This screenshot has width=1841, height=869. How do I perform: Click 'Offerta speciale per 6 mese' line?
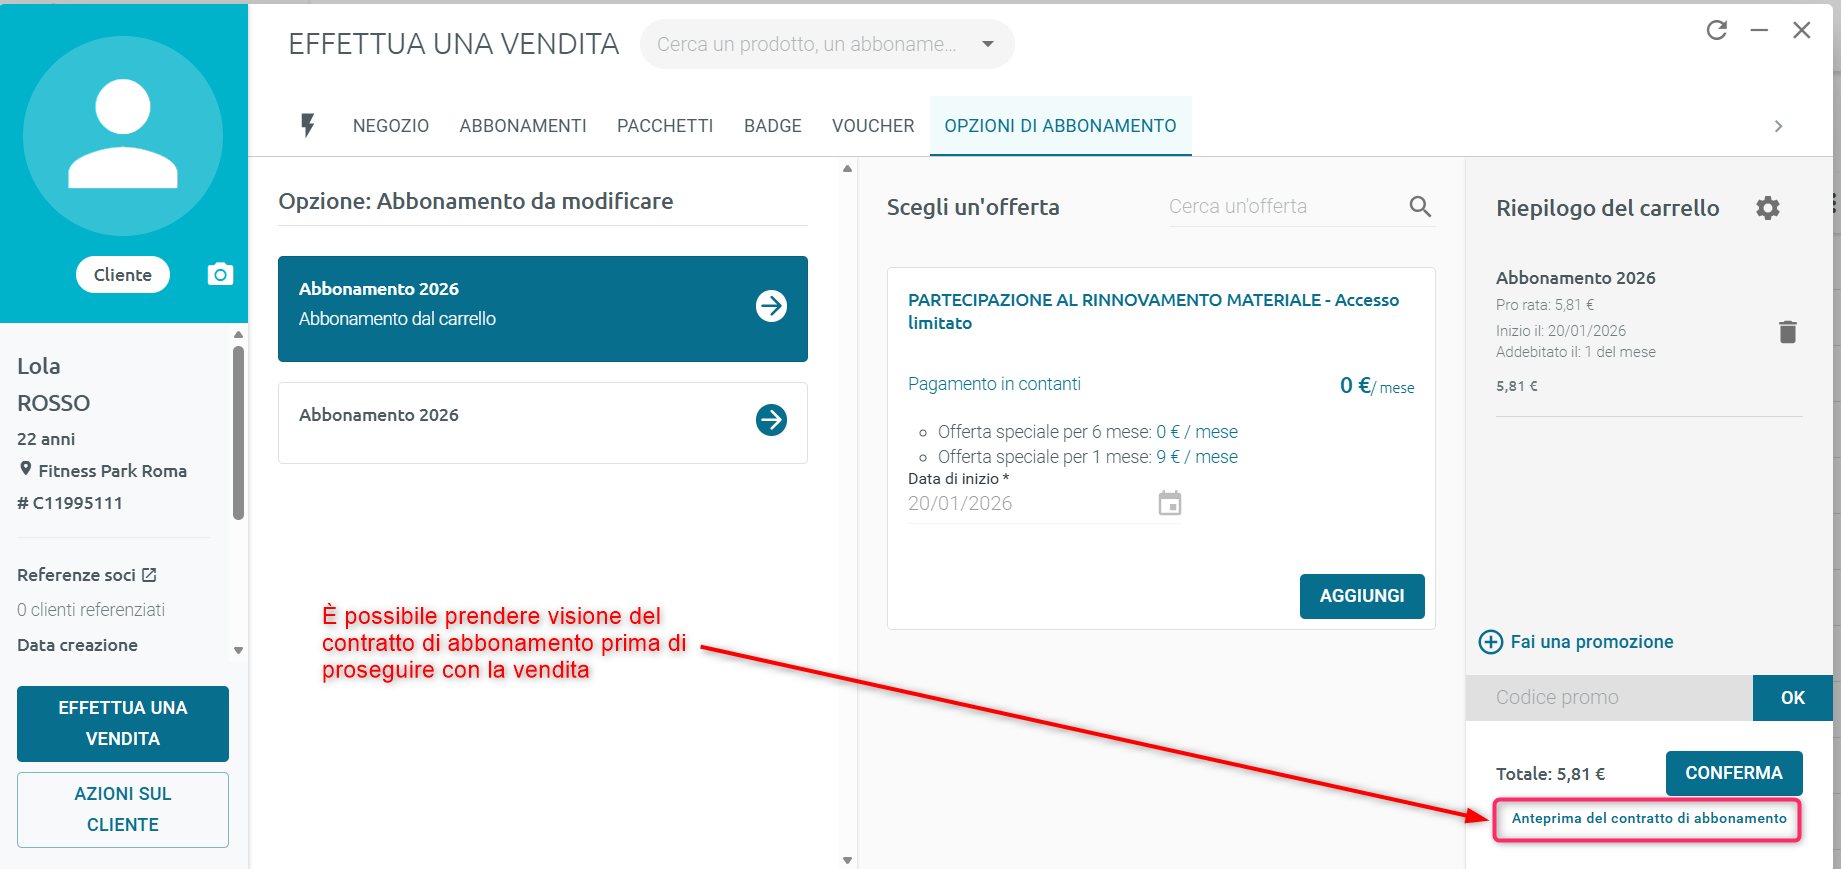[x=1088, y=432]
